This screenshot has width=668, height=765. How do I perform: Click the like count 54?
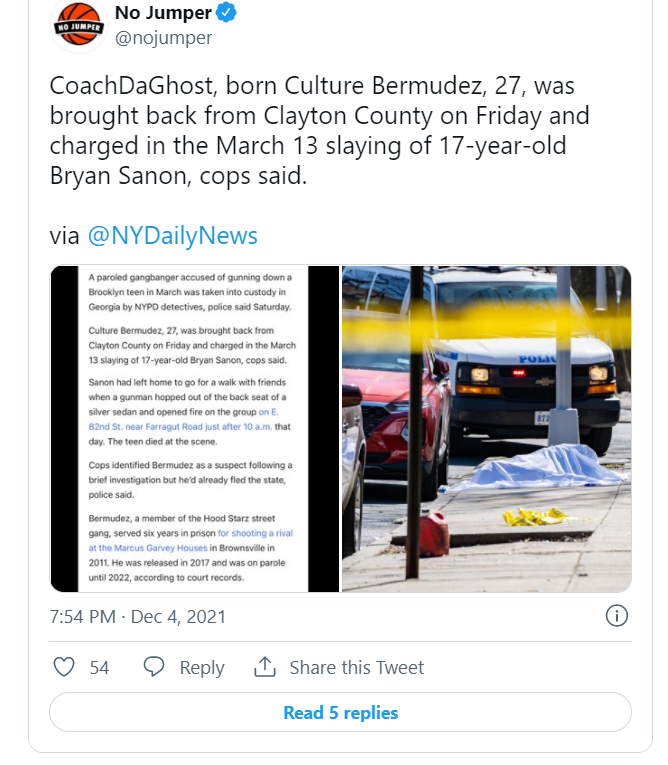(99, 668)
